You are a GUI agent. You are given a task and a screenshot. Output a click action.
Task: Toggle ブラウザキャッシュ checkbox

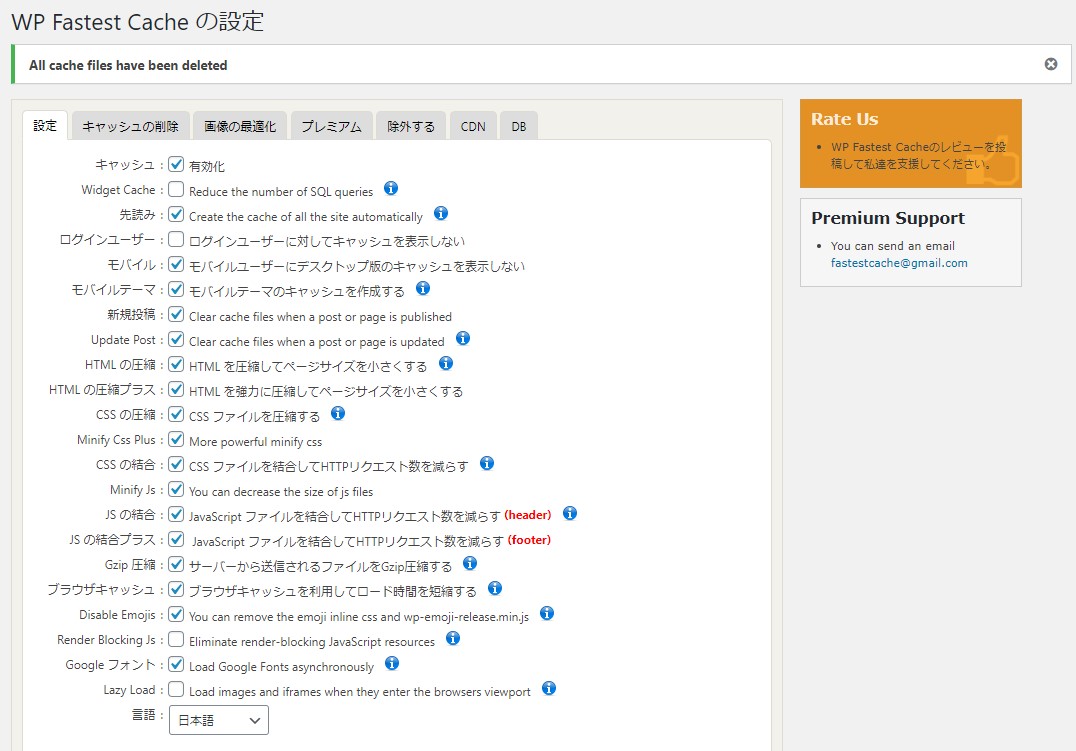[x=176, y=589]
